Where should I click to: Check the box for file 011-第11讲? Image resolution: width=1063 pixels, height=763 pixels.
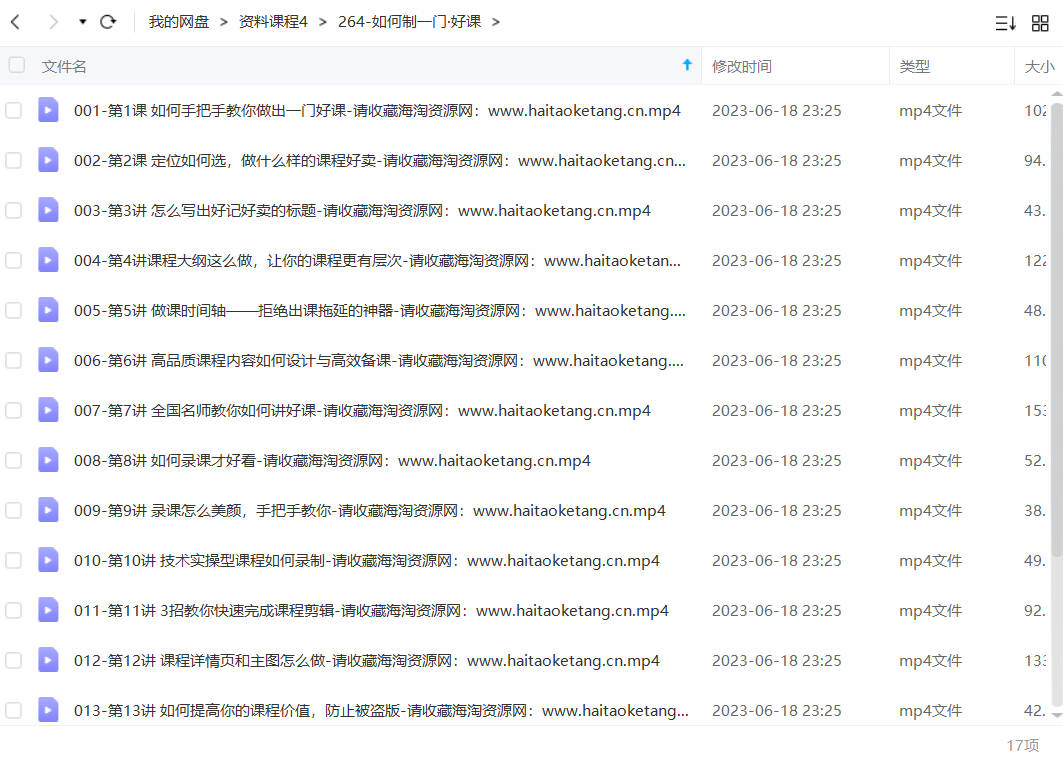coord(14,610)
